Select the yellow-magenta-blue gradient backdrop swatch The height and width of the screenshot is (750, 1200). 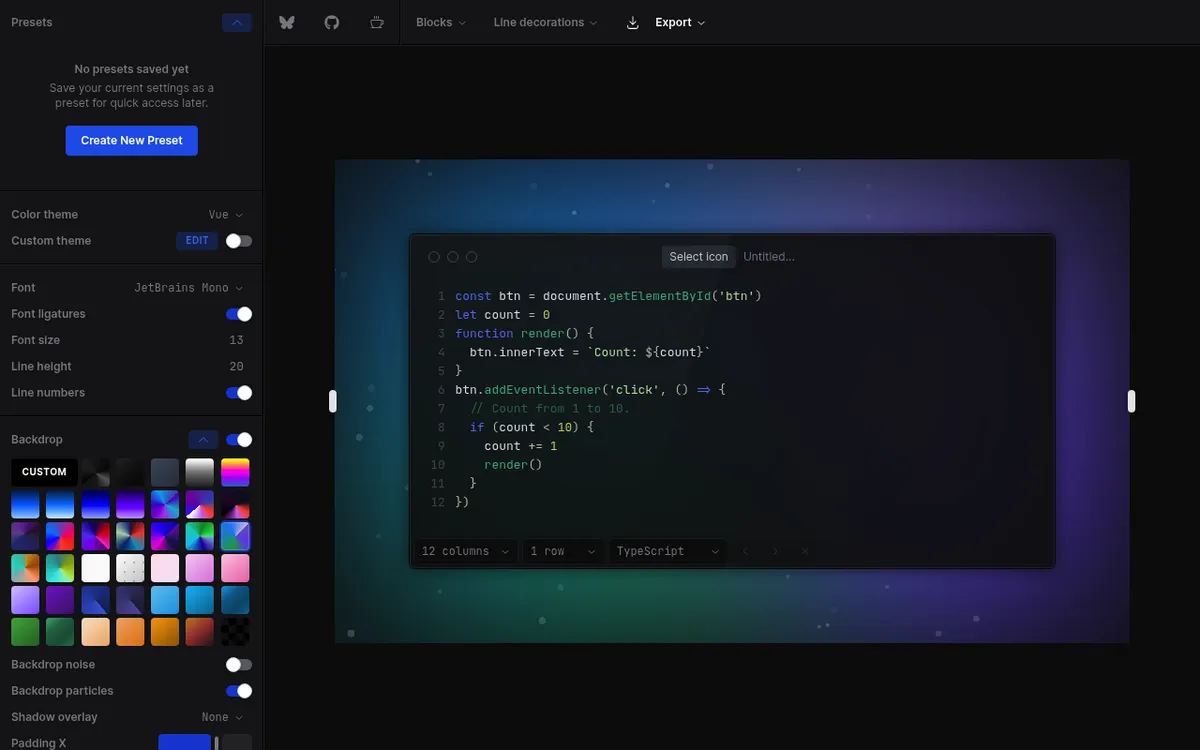pos(235,472)
